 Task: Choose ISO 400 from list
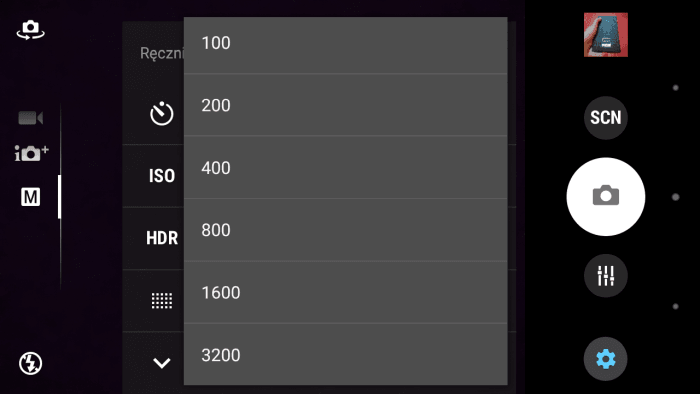[346, 167]
